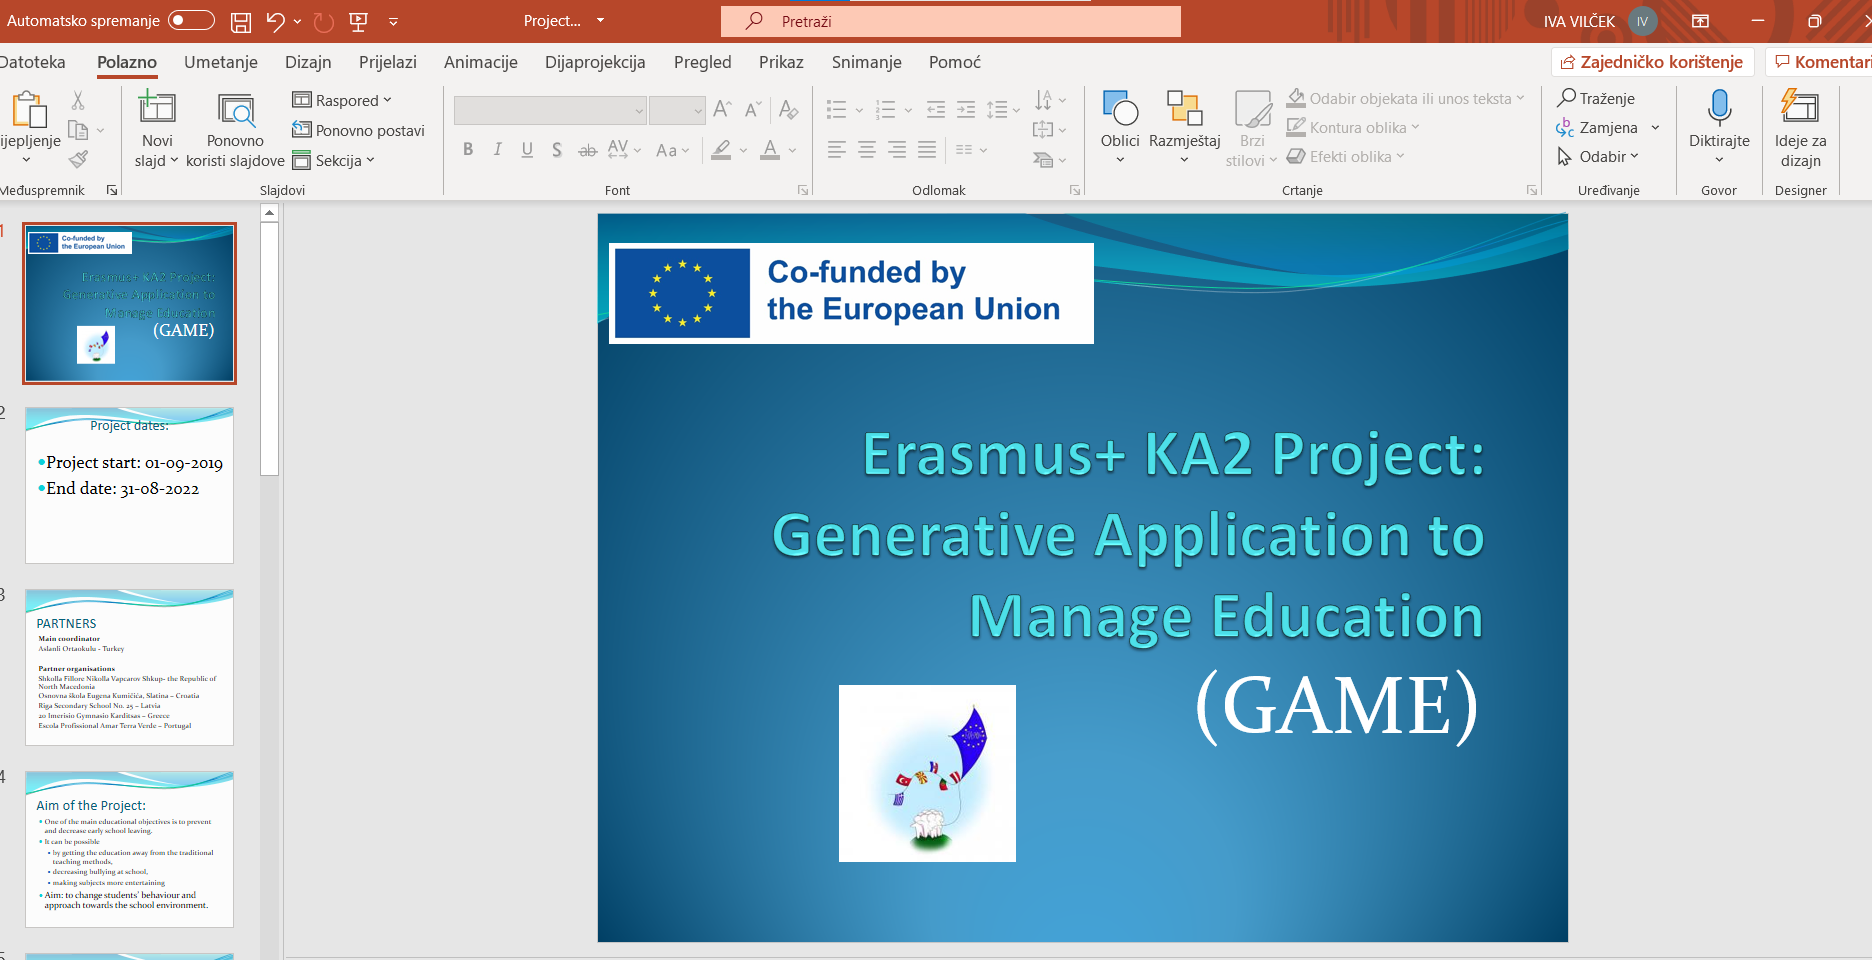Click the Decrease Font Size icon
This screenshot has width=1872, height=960.
(753, 109)
